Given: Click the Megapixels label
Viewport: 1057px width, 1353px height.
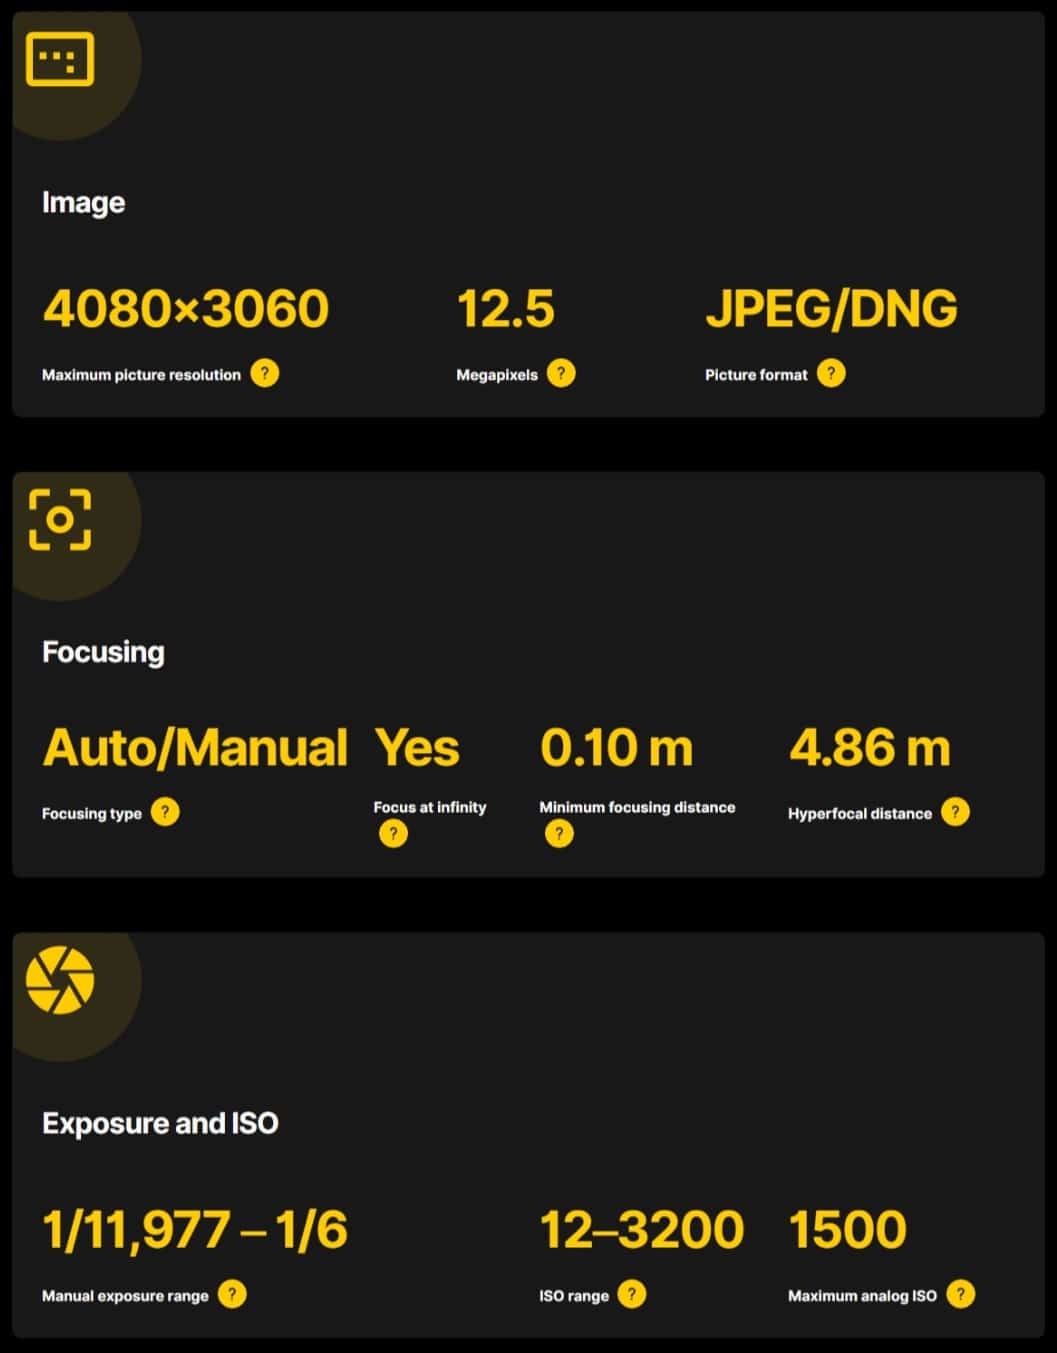Looking at the screenshot, I should (x=497, y=375).
